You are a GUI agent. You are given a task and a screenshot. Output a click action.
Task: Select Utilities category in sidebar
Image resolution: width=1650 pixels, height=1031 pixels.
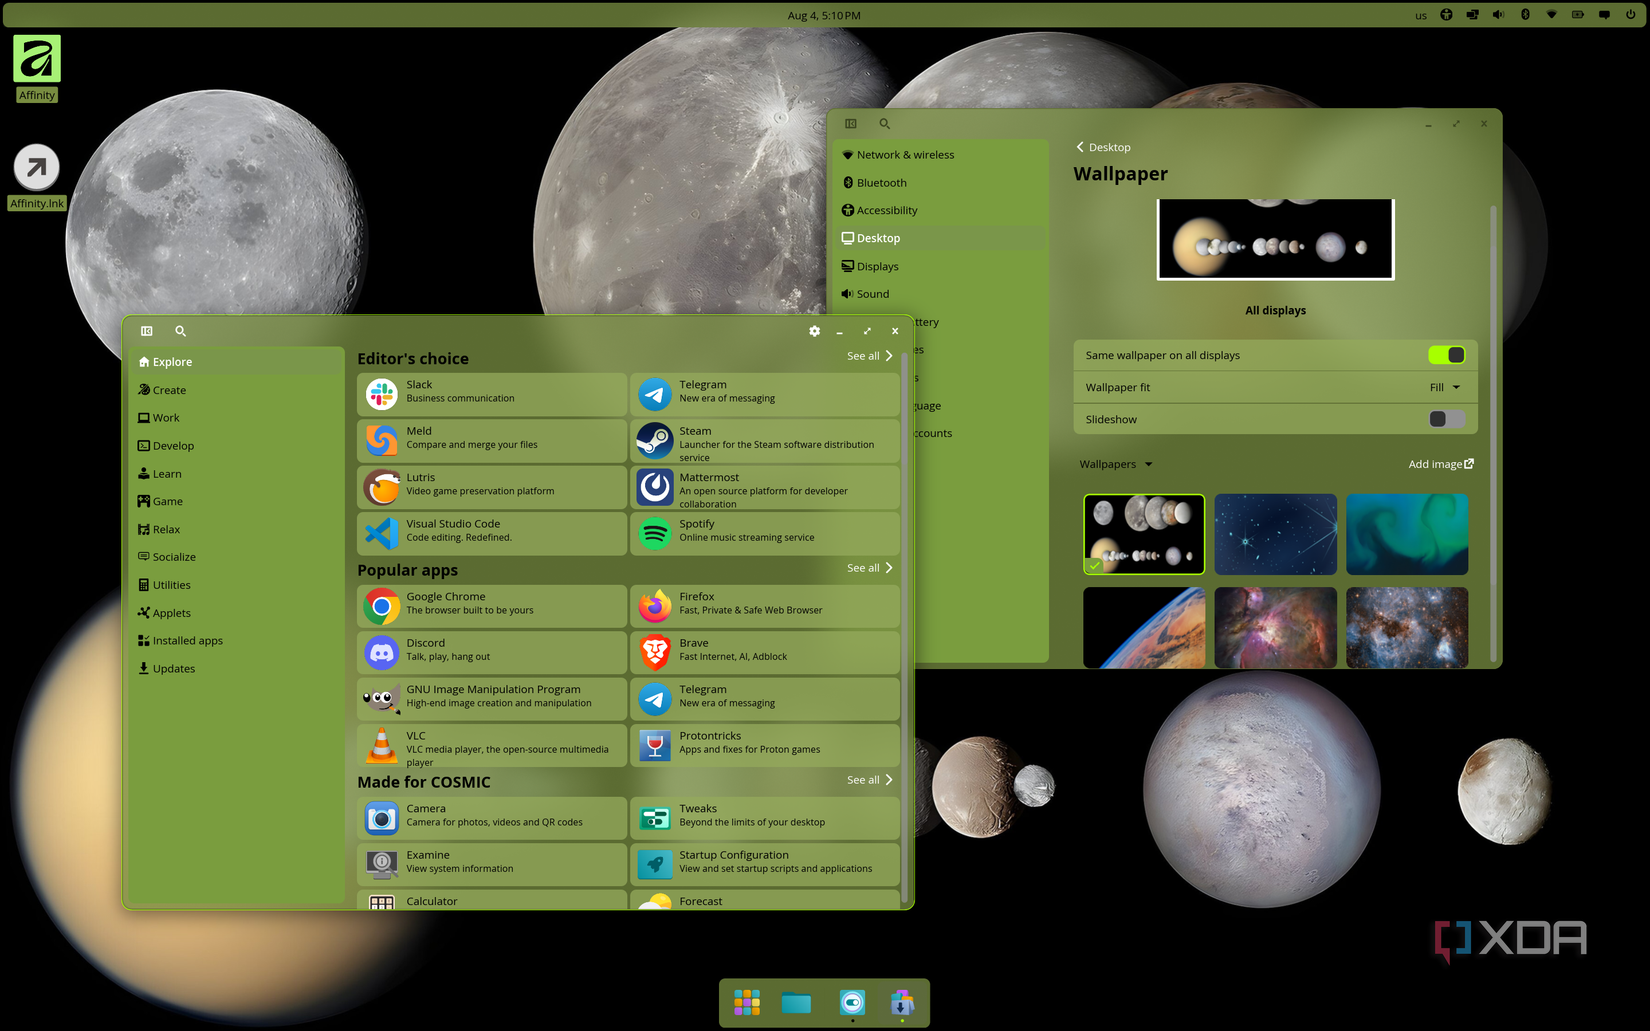point(236,585)
